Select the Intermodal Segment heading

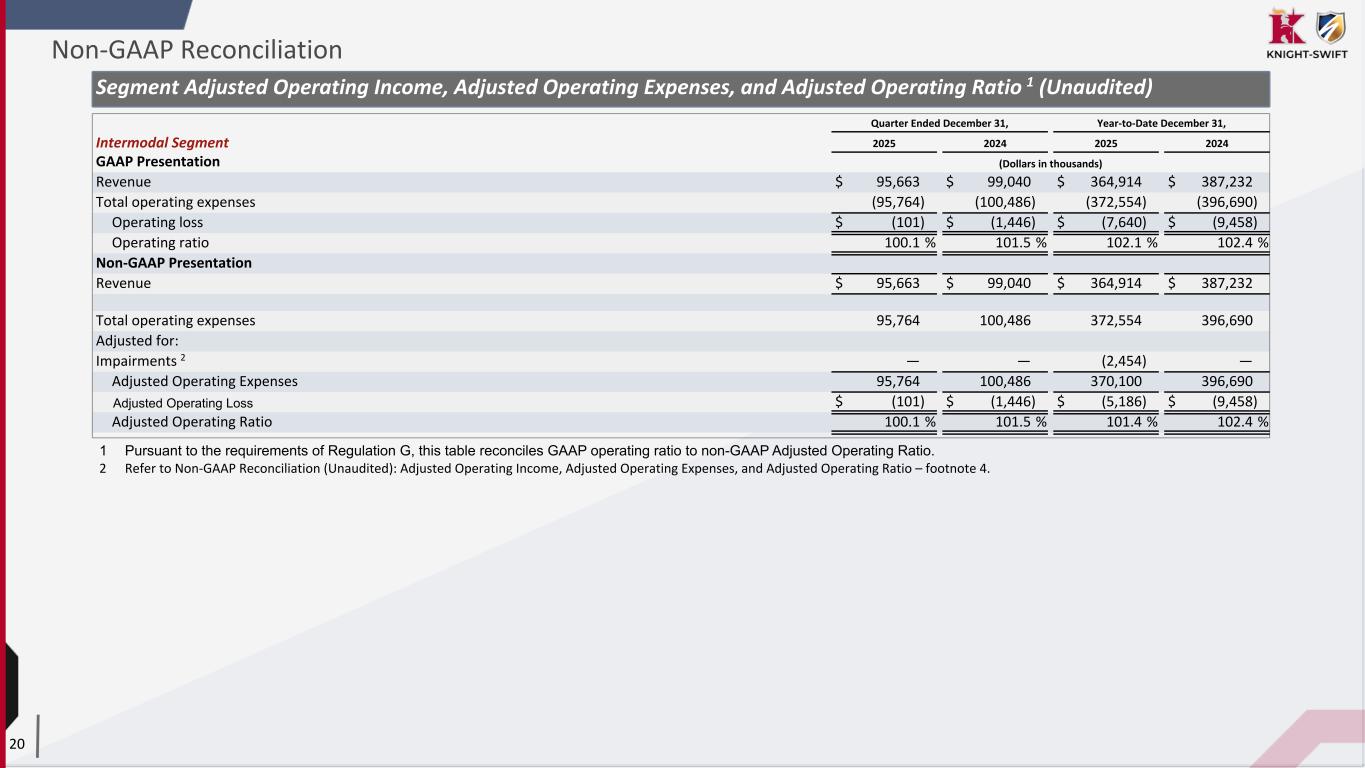click(162, 143)
